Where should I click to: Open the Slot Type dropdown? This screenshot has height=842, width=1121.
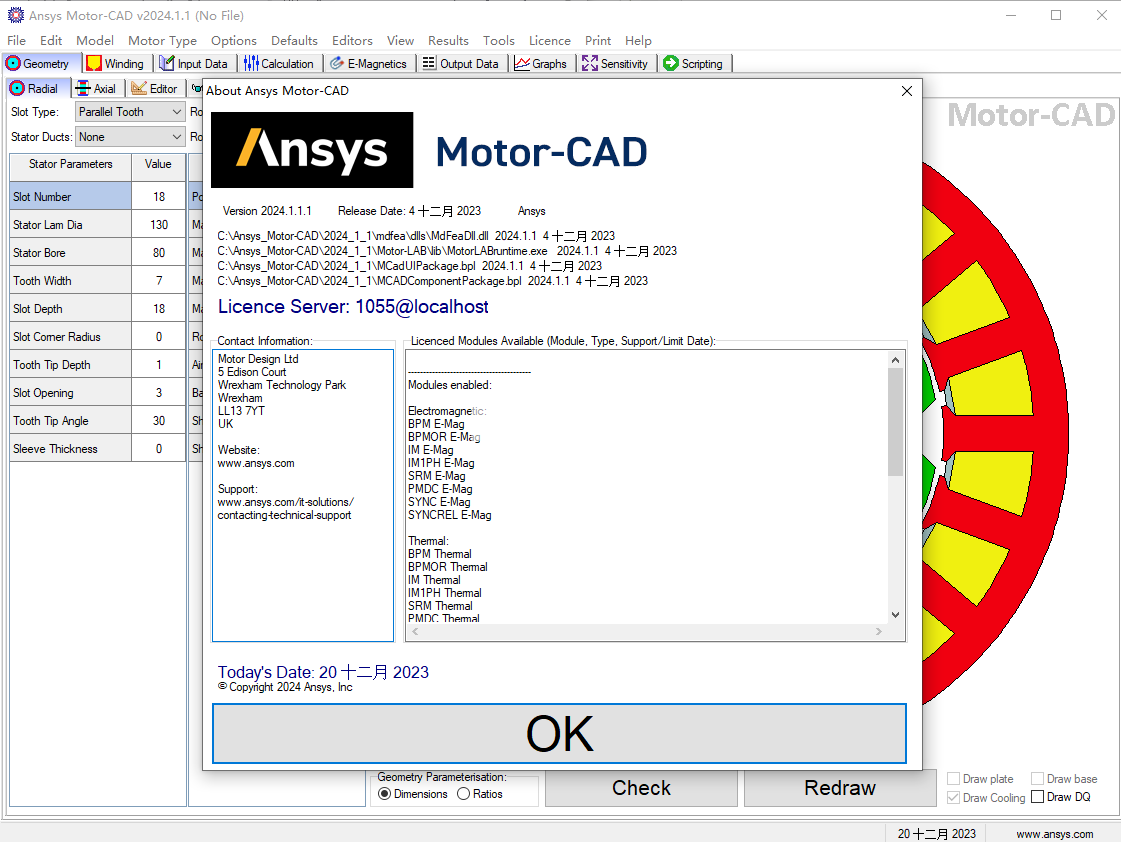(x=130, y=112)
